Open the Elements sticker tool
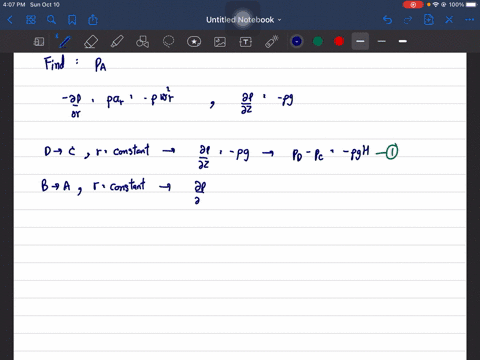 (x=194, y=42)
